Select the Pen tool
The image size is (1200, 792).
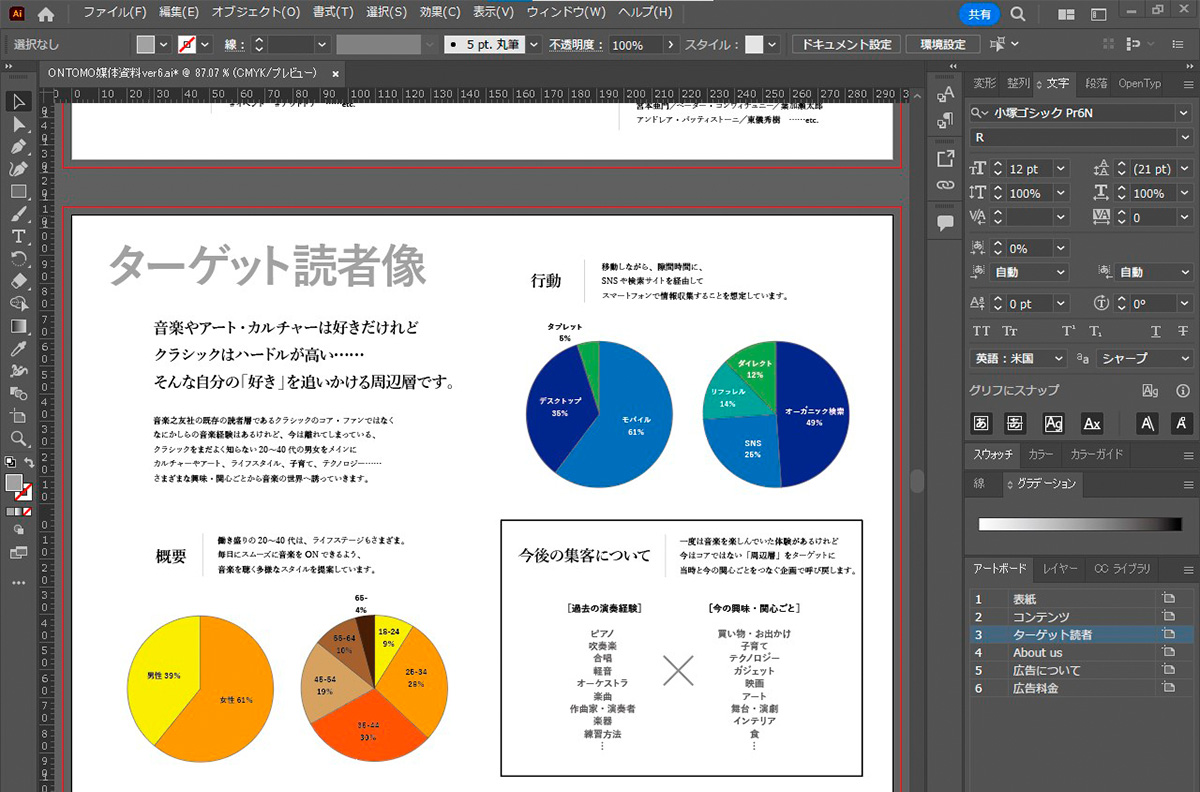tap(19, 147)
